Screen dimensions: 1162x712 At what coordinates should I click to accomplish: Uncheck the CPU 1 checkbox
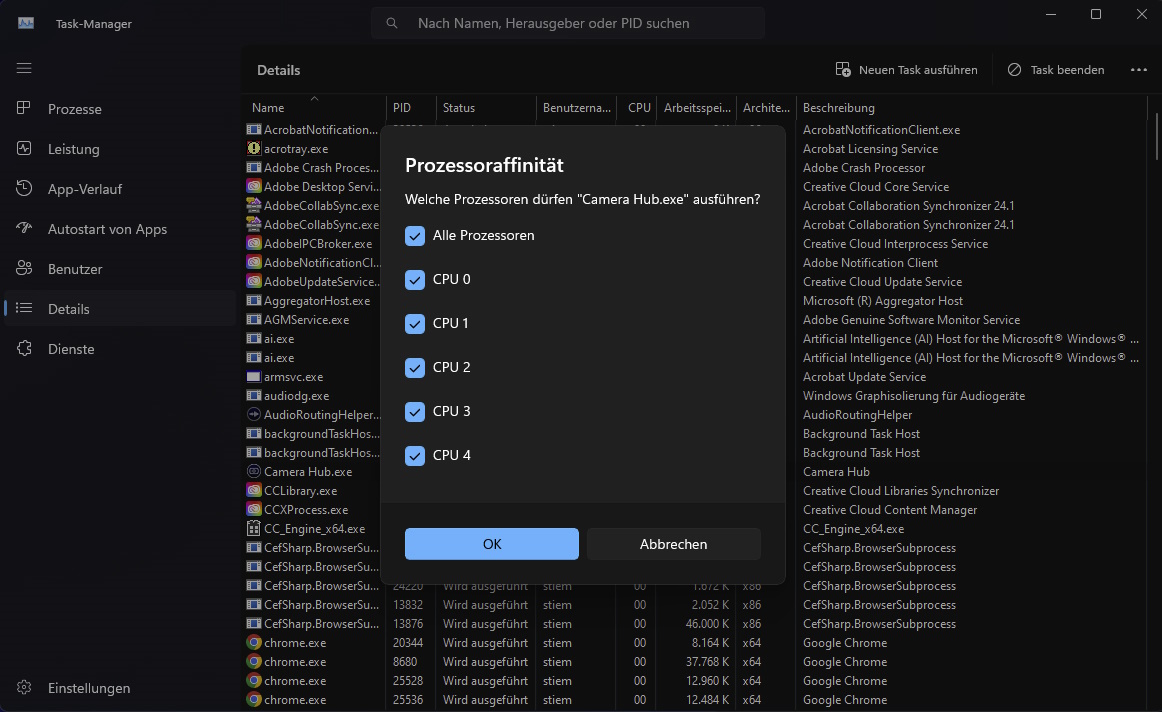pos(415,323)
